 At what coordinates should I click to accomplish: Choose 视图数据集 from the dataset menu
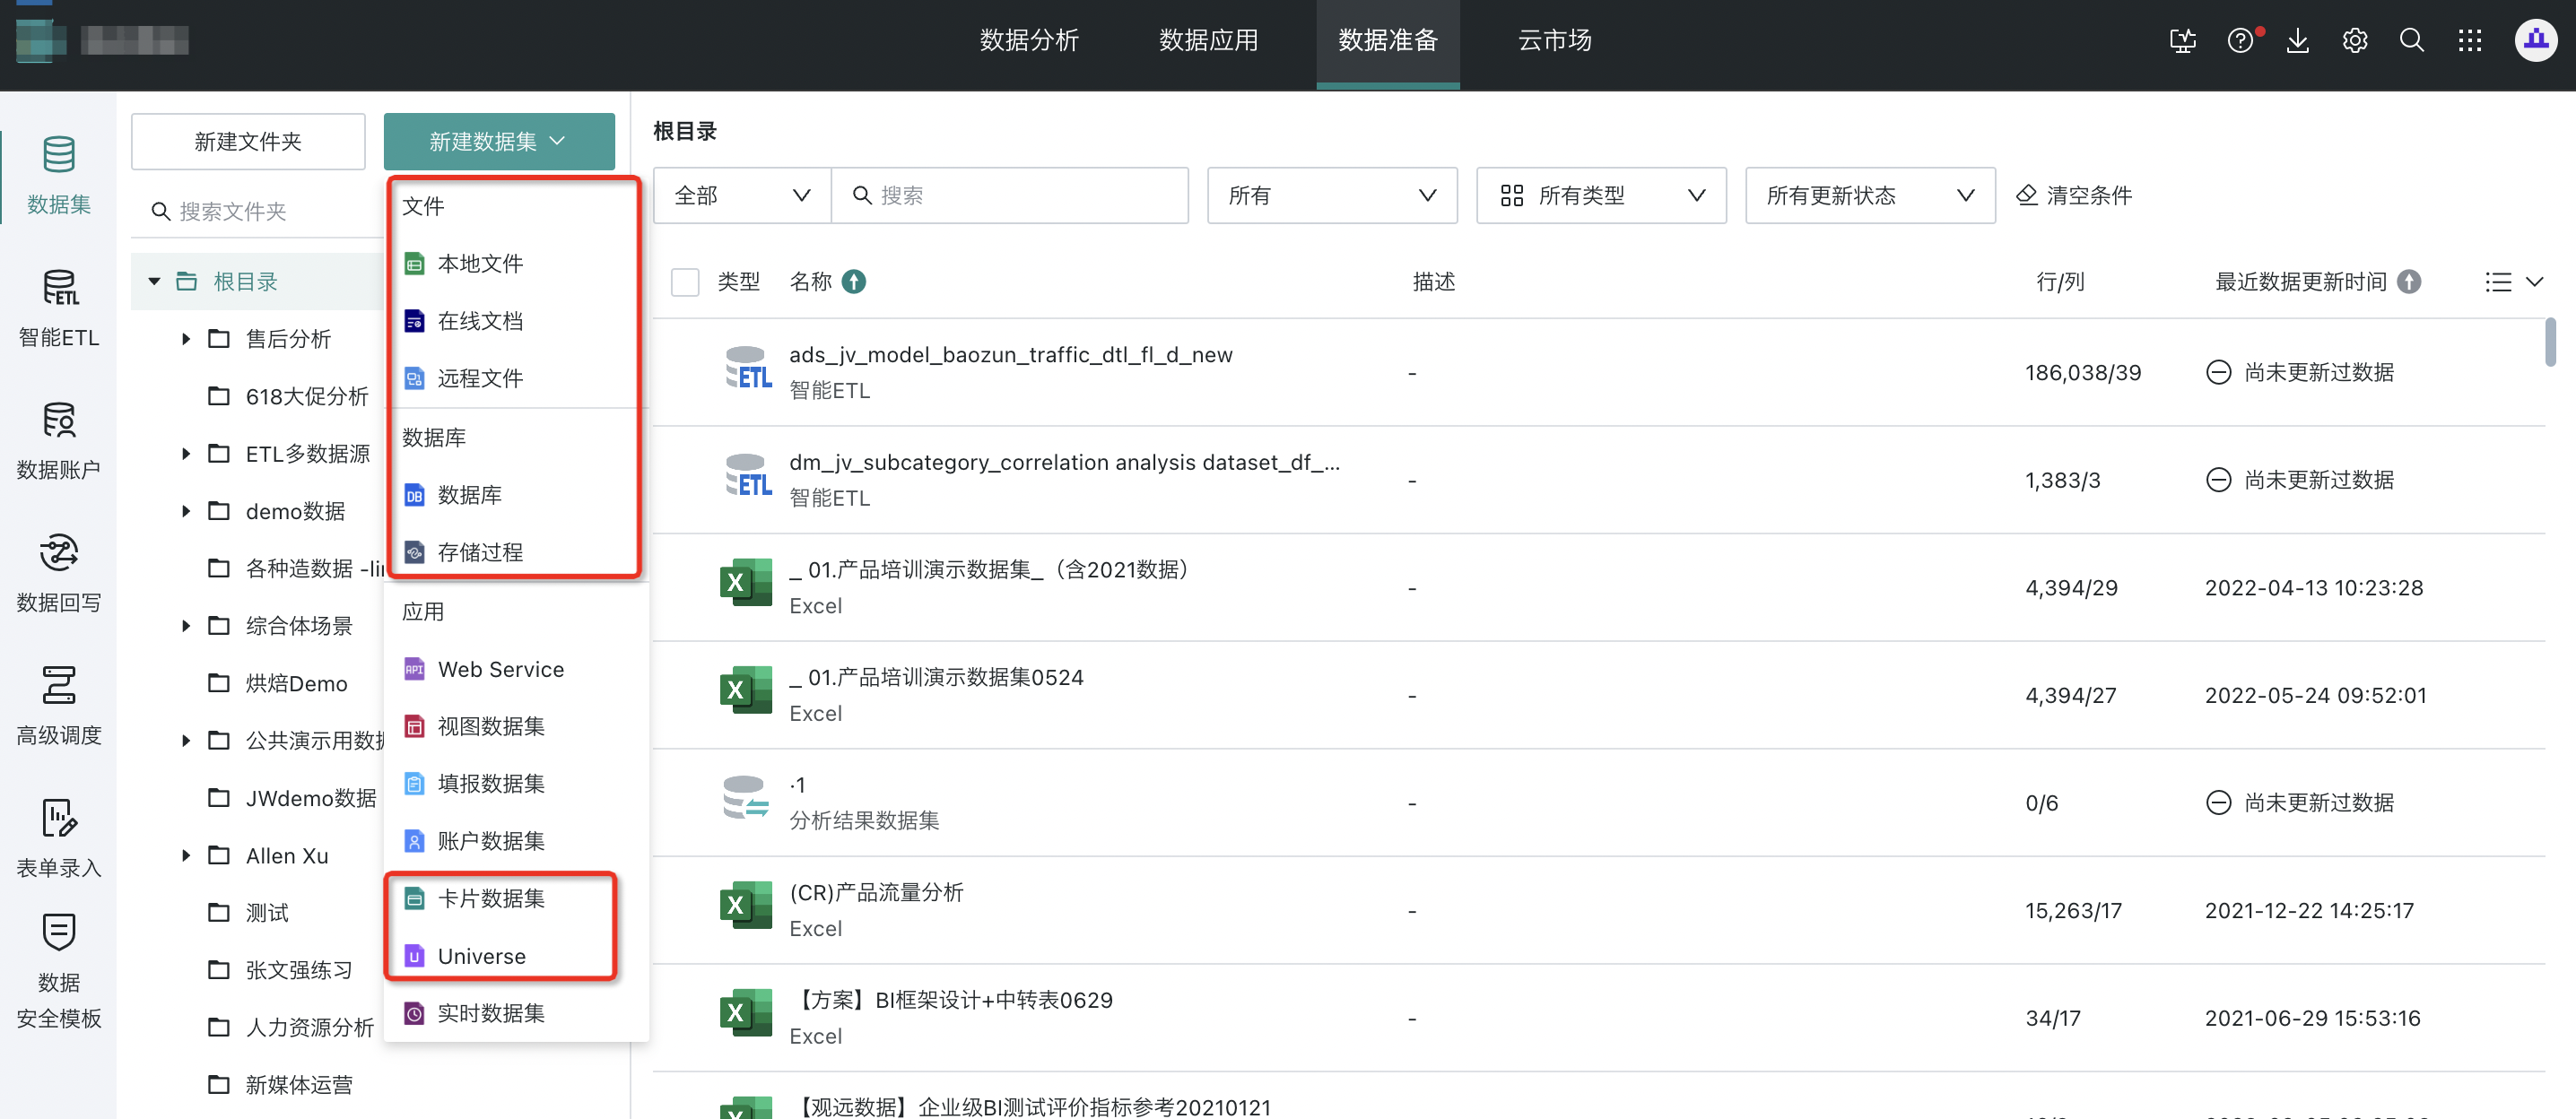(x=516, y=726)
